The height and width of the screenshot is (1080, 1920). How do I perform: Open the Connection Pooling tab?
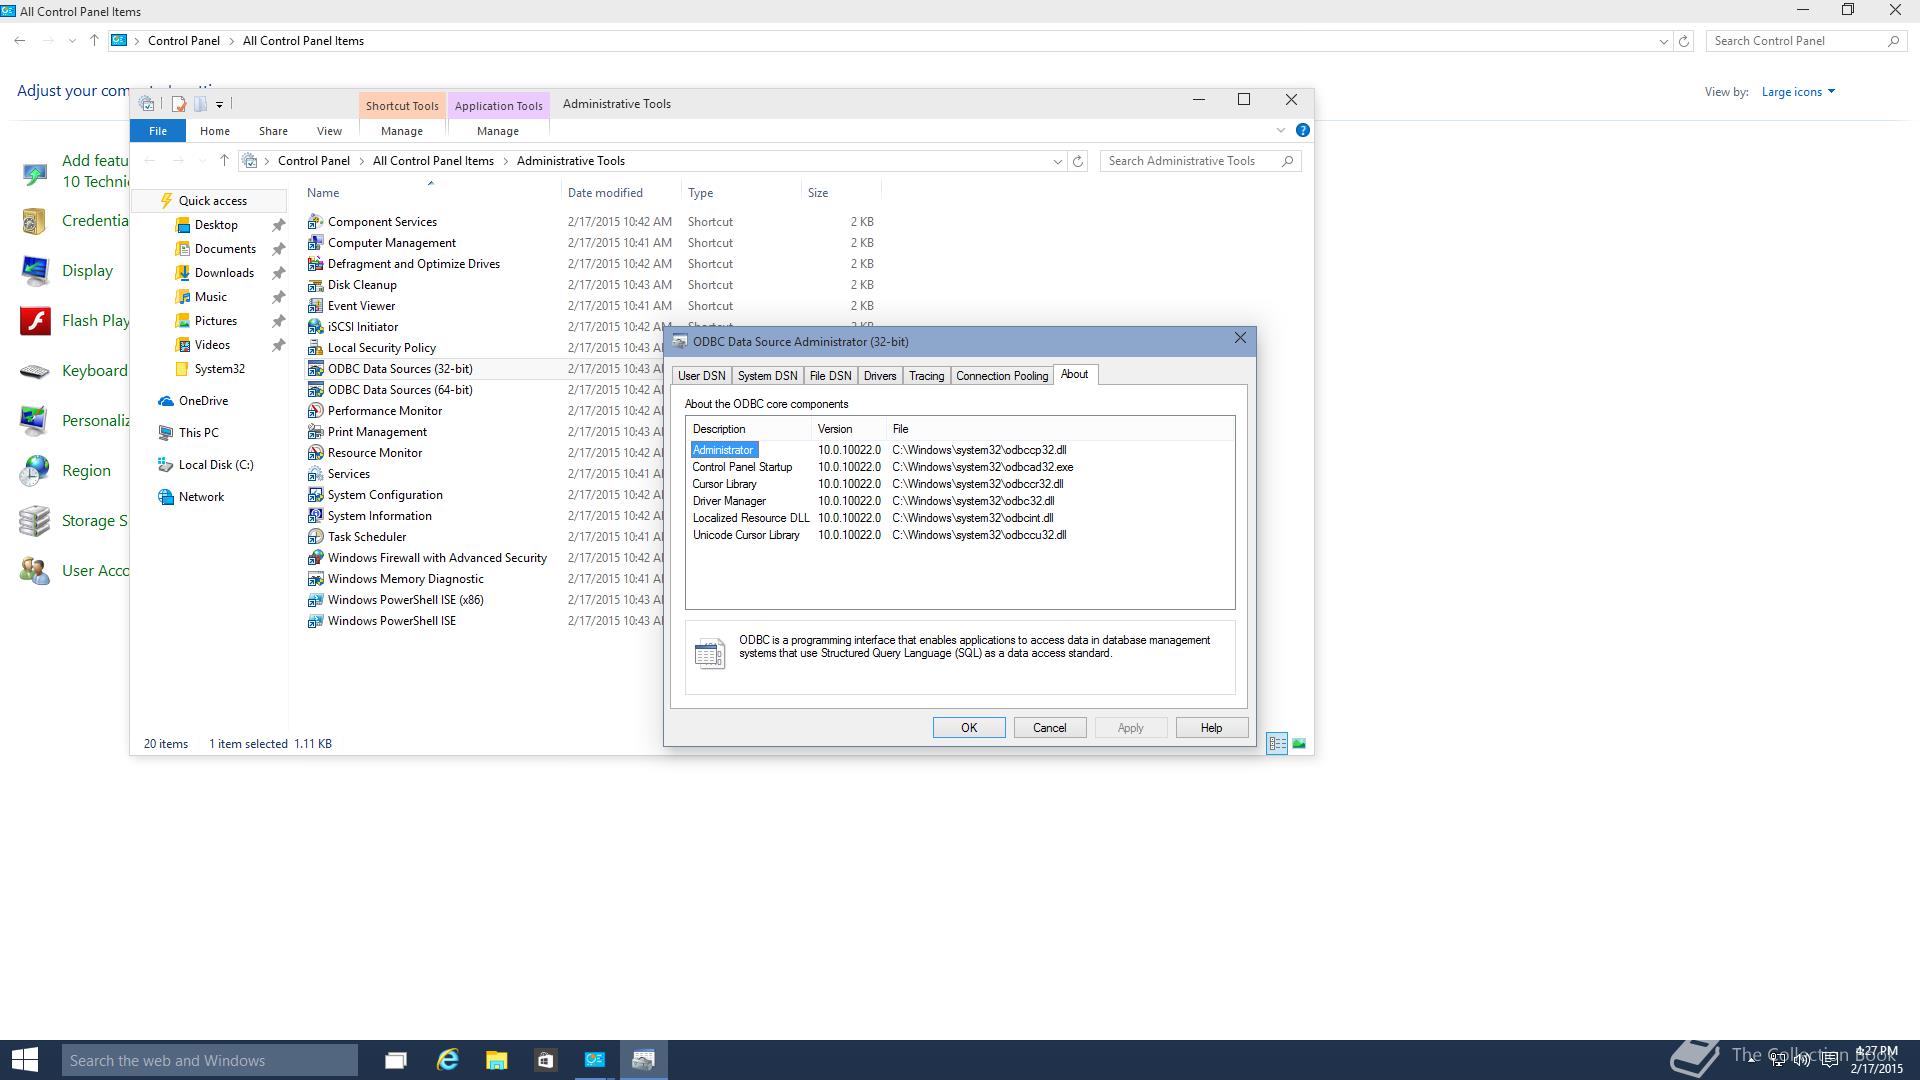(x=1001, y=376)
